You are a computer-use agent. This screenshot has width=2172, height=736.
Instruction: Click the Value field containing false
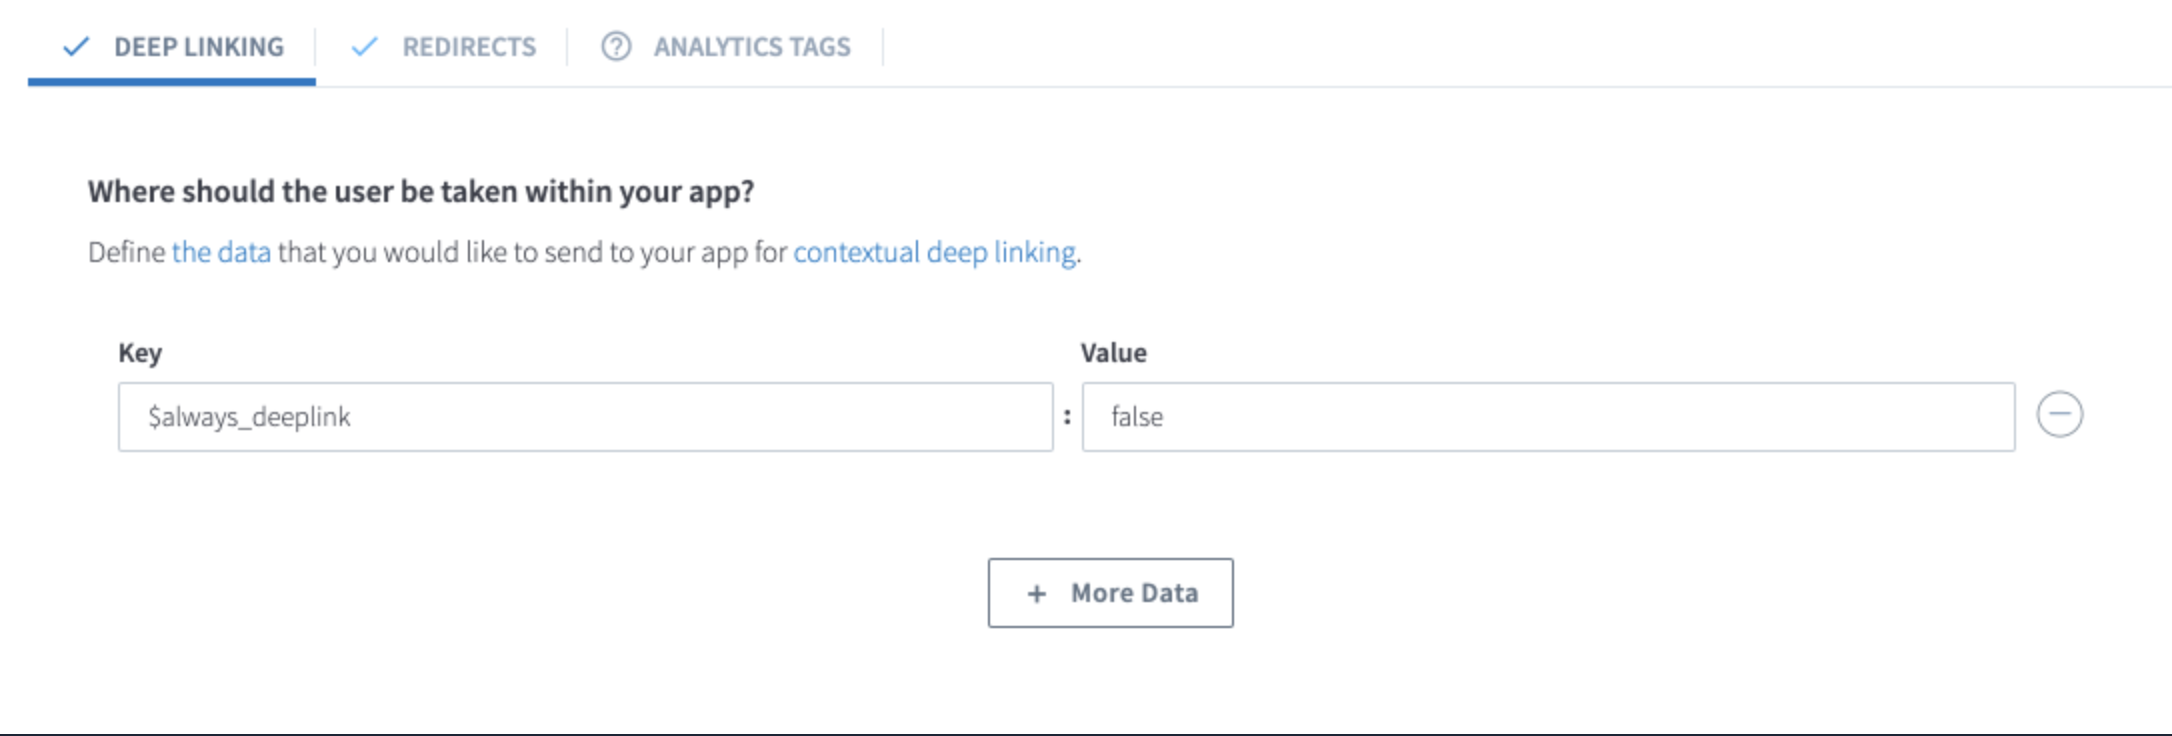1547,417
